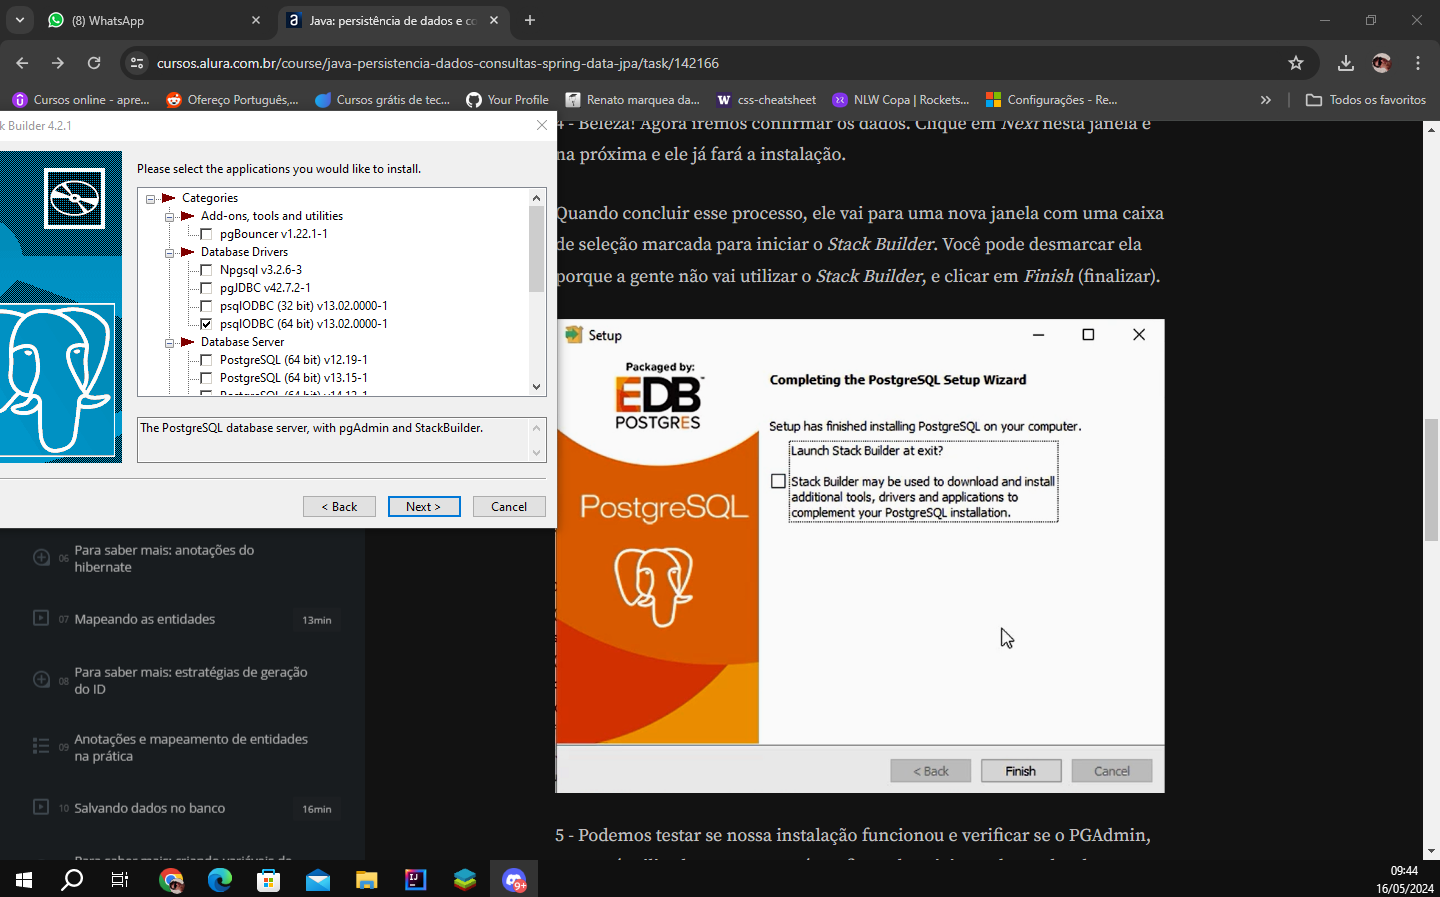Open the Your Profile GitHub bookmark
Screen dimensions: 1440x897
pyautogui.click(x=508, y=100)
